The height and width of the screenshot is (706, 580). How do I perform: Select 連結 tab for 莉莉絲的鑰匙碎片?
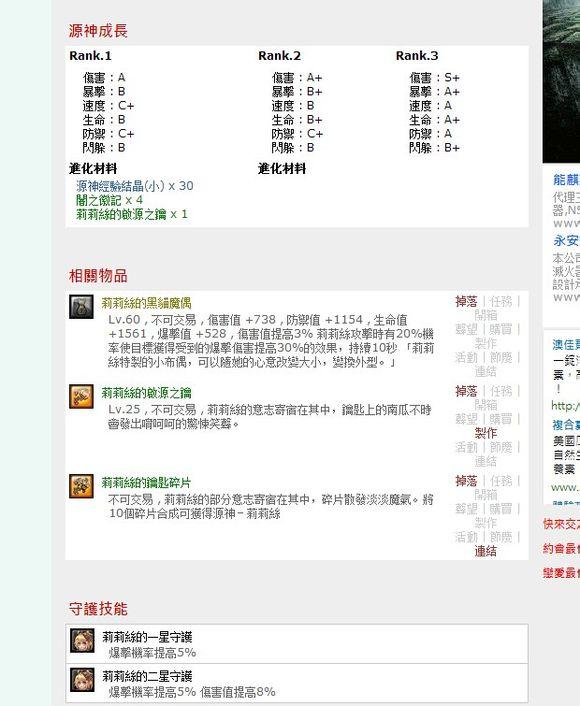pos(486,551)
